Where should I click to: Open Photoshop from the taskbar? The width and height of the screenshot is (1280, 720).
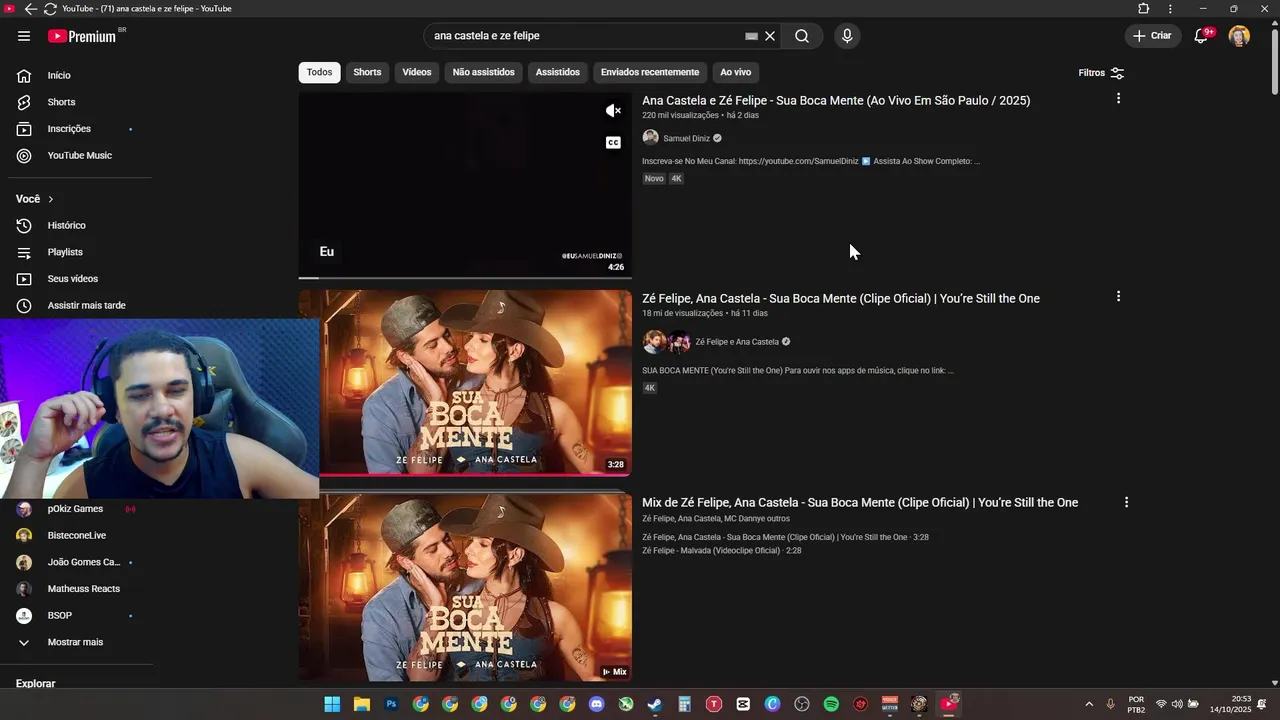point(391,704)
